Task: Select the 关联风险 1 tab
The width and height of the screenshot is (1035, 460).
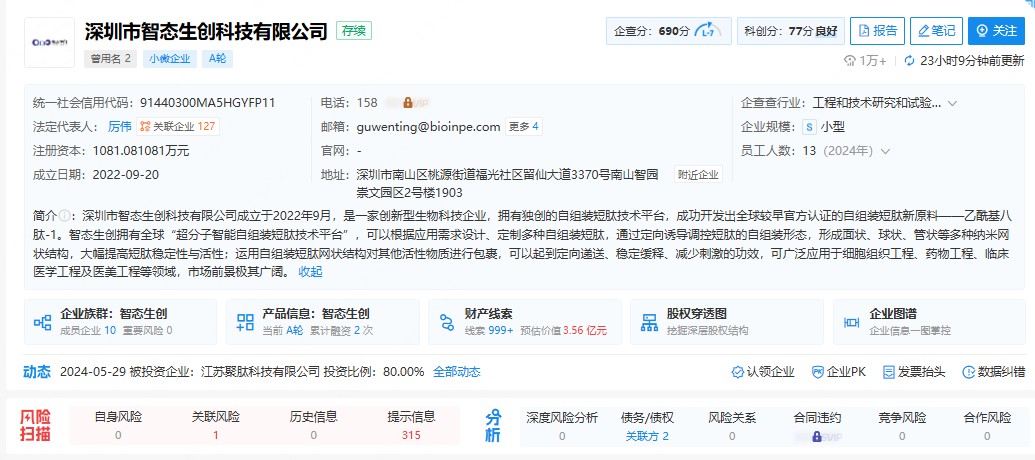Action: [x=216, y=426]
